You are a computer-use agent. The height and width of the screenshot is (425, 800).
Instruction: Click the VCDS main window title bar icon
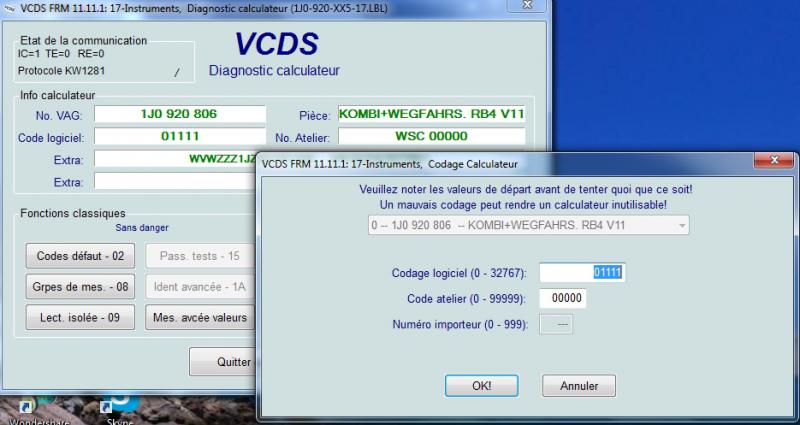click(9, 8)
